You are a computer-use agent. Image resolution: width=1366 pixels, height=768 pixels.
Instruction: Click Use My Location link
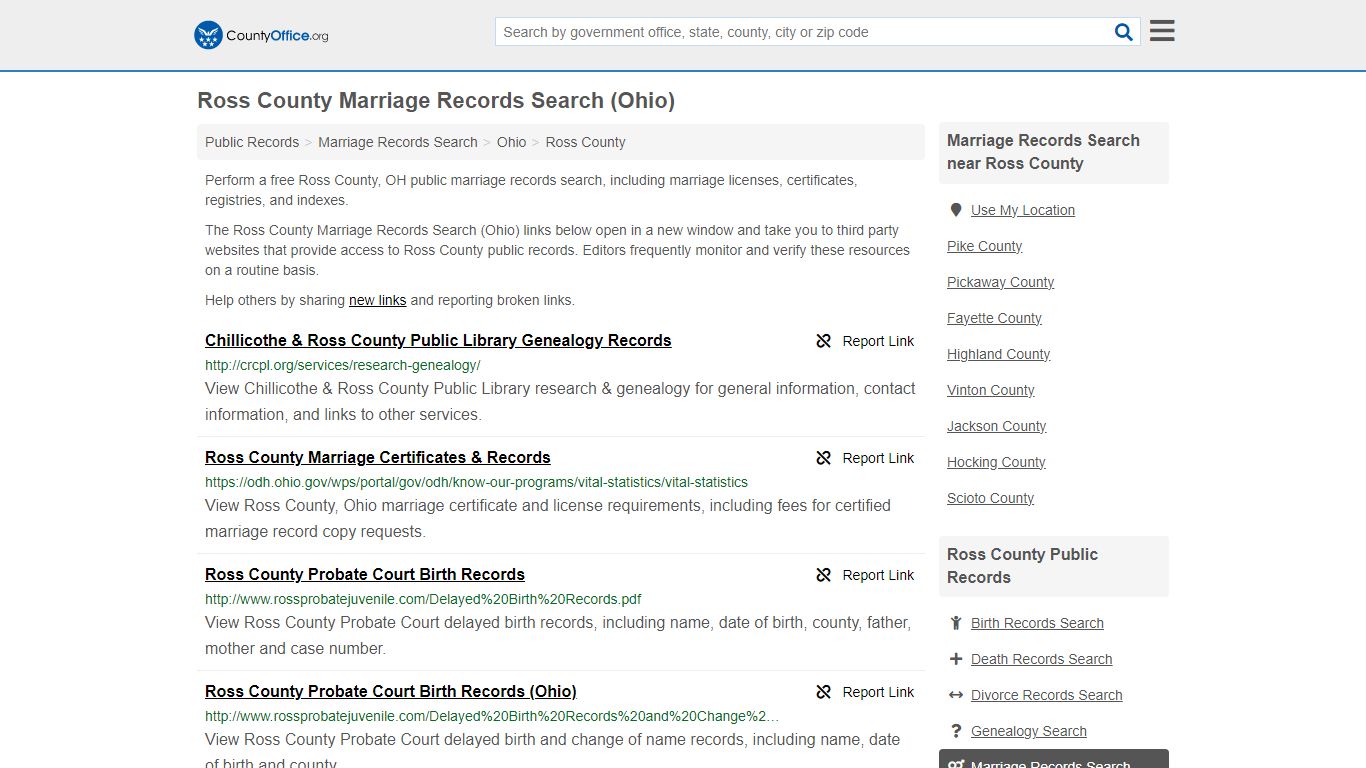coord(1023,210)
